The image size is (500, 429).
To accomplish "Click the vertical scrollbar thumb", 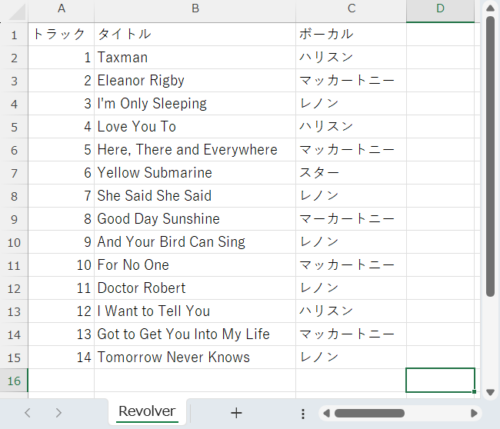I will 490,156.
